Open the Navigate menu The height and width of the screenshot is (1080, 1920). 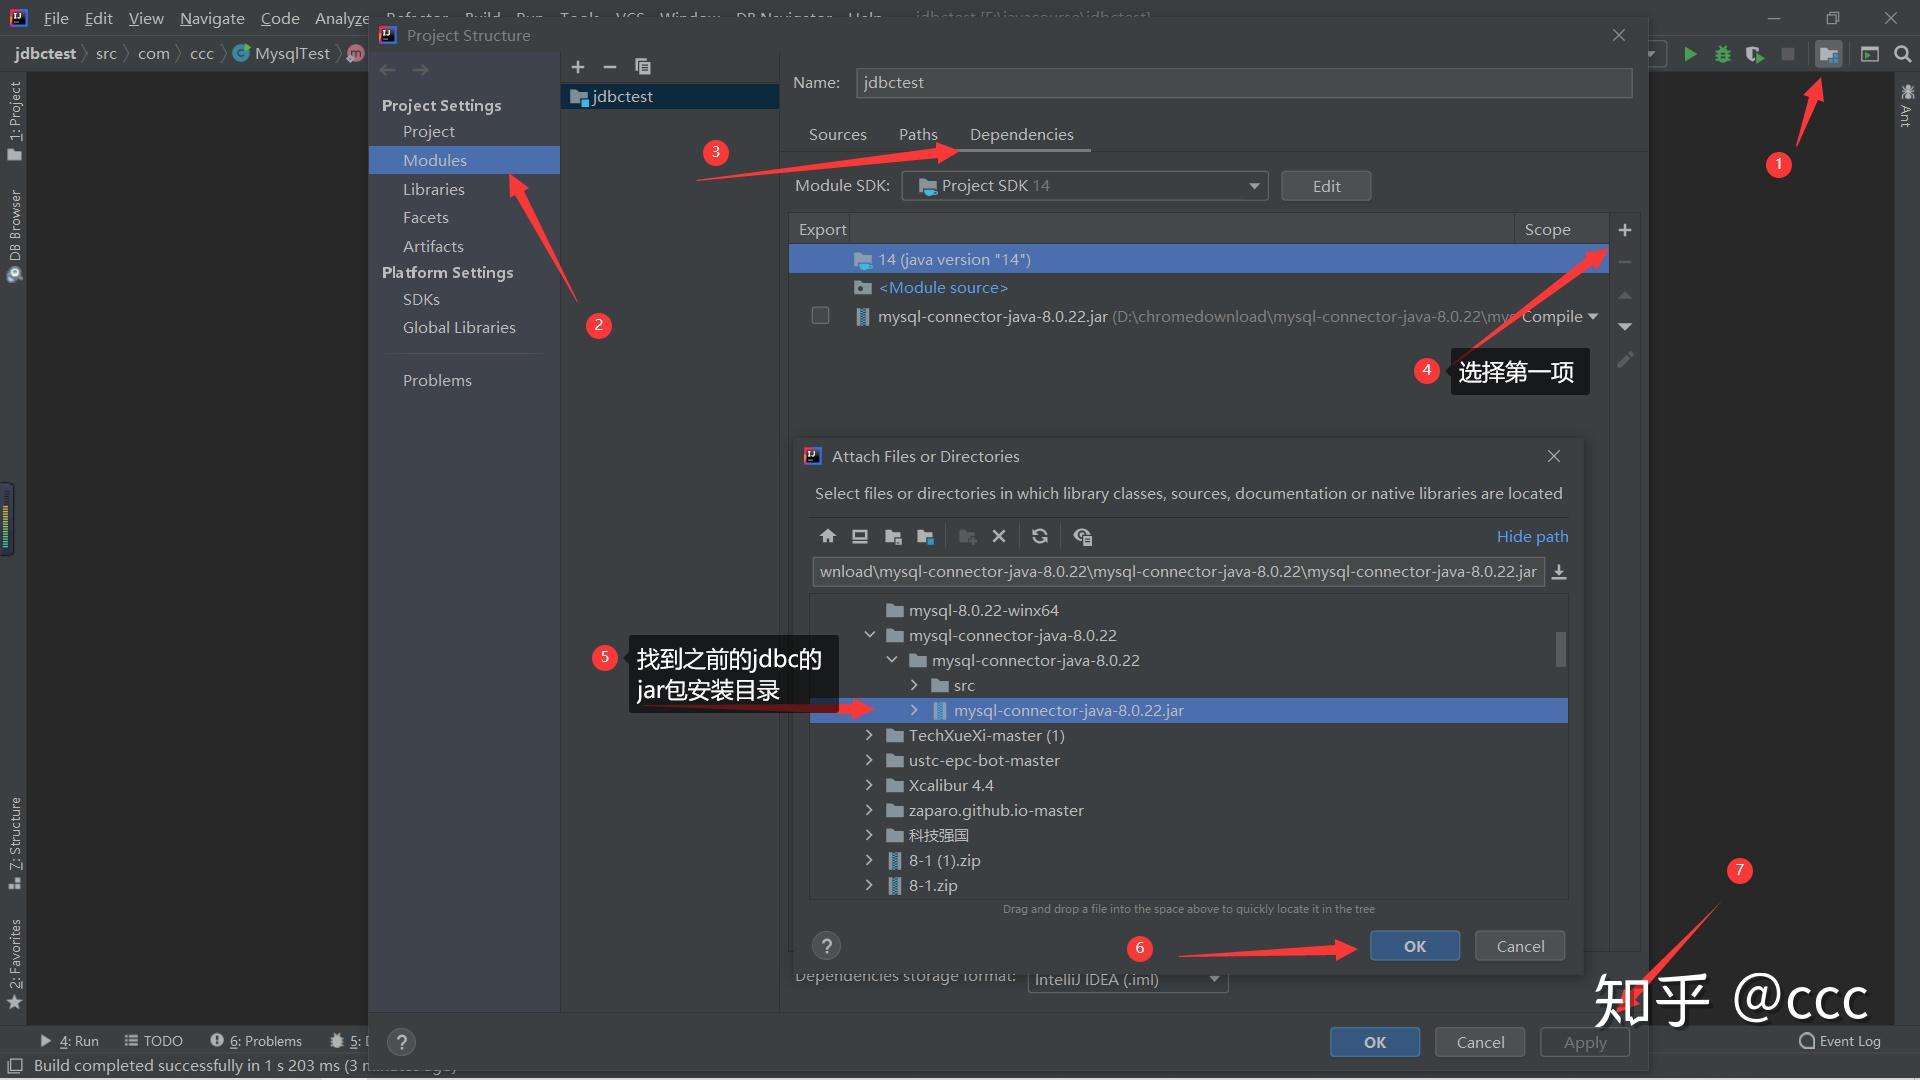(x=212, y=18)
